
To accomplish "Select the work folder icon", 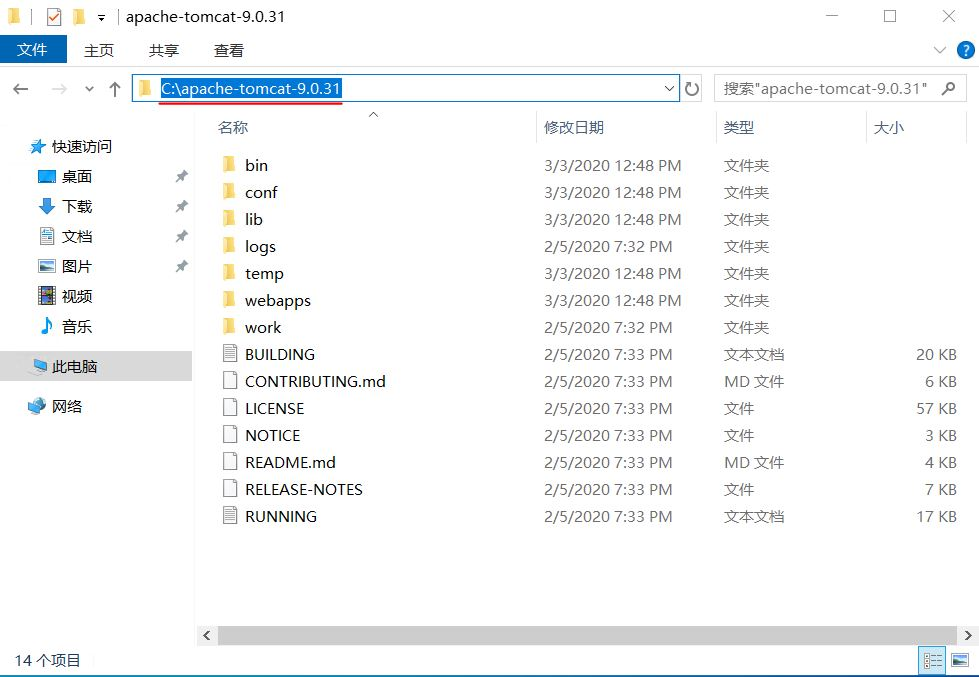I will [x=229, y=326].
